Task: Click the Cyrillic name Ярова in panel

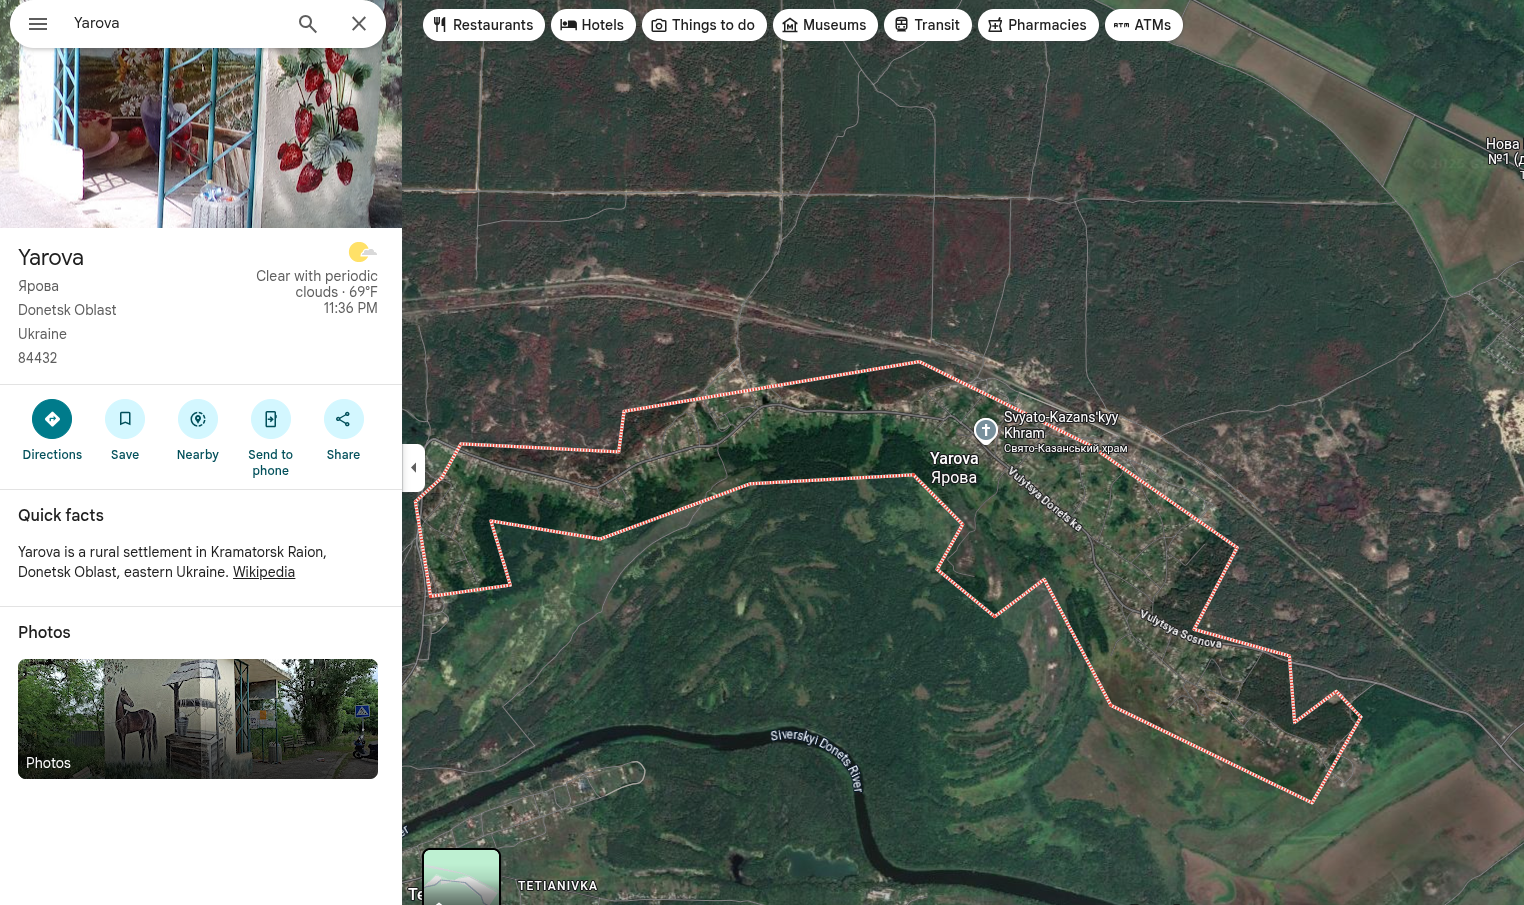Action: coord(38,286)
